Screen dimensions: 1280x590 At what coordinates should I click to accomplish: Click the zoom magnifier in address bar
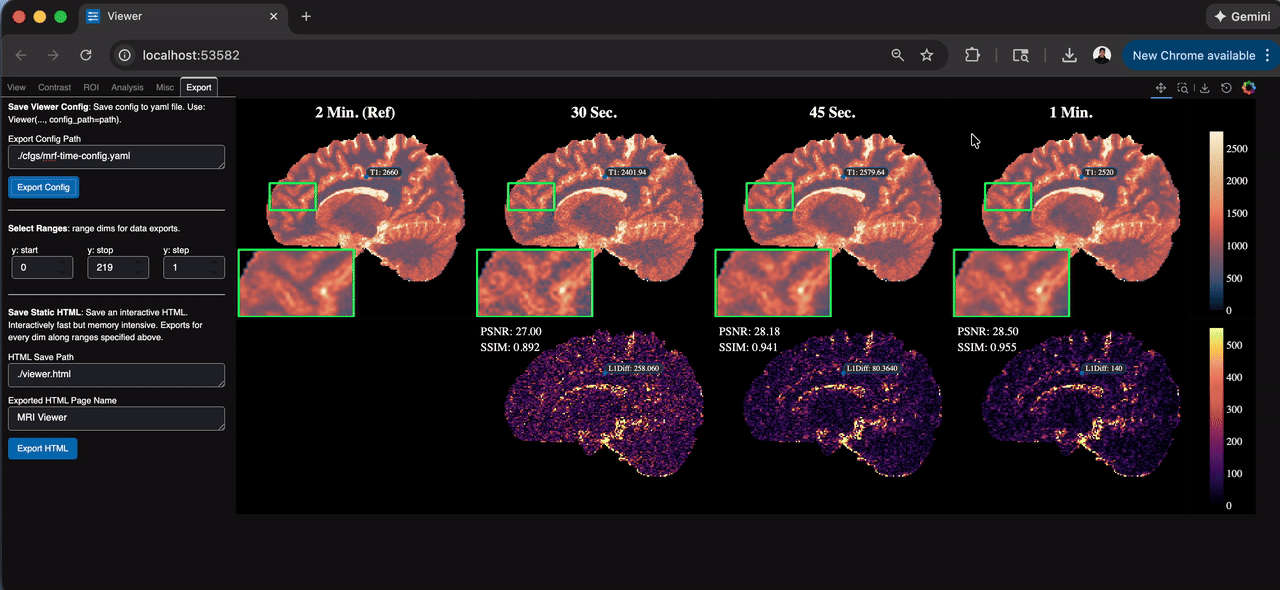897,56
